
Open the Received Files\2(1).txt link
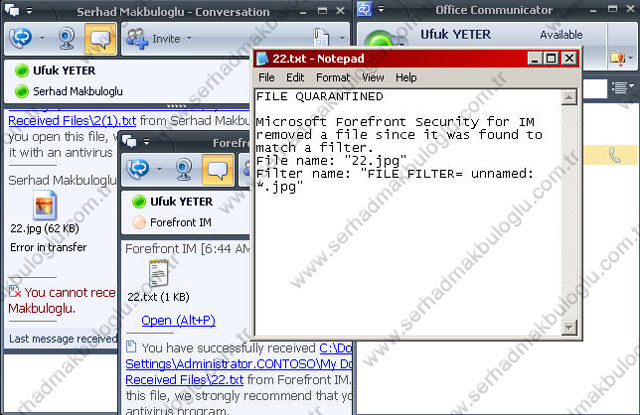(72, 121)
